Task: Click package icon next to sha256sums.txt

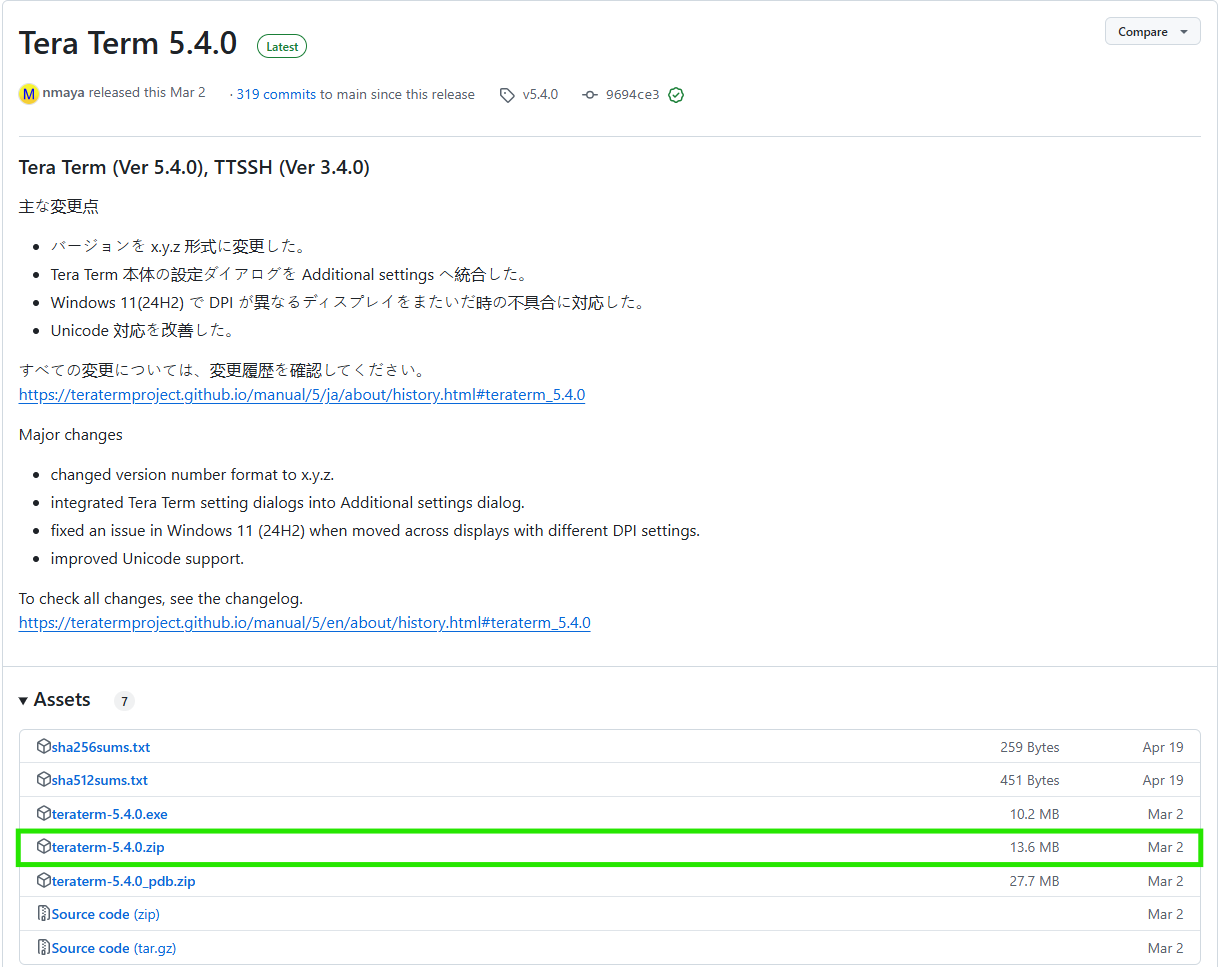Action: [x=43, y=746]
